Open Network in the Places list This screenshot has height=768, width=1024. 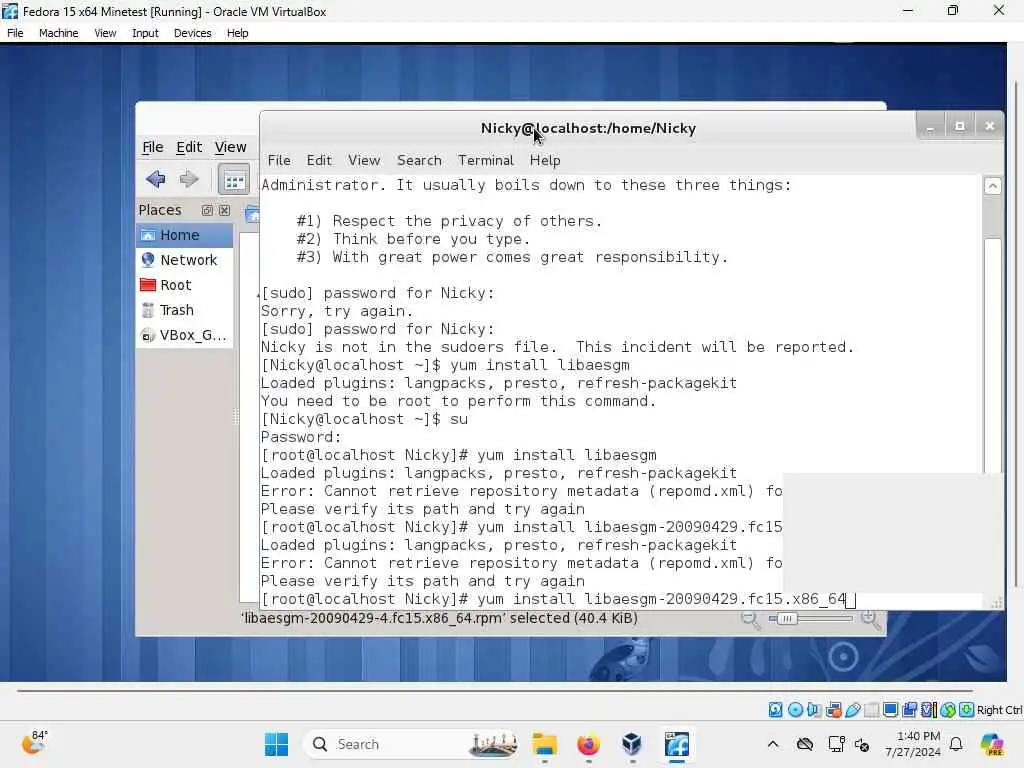click(184, 260)
